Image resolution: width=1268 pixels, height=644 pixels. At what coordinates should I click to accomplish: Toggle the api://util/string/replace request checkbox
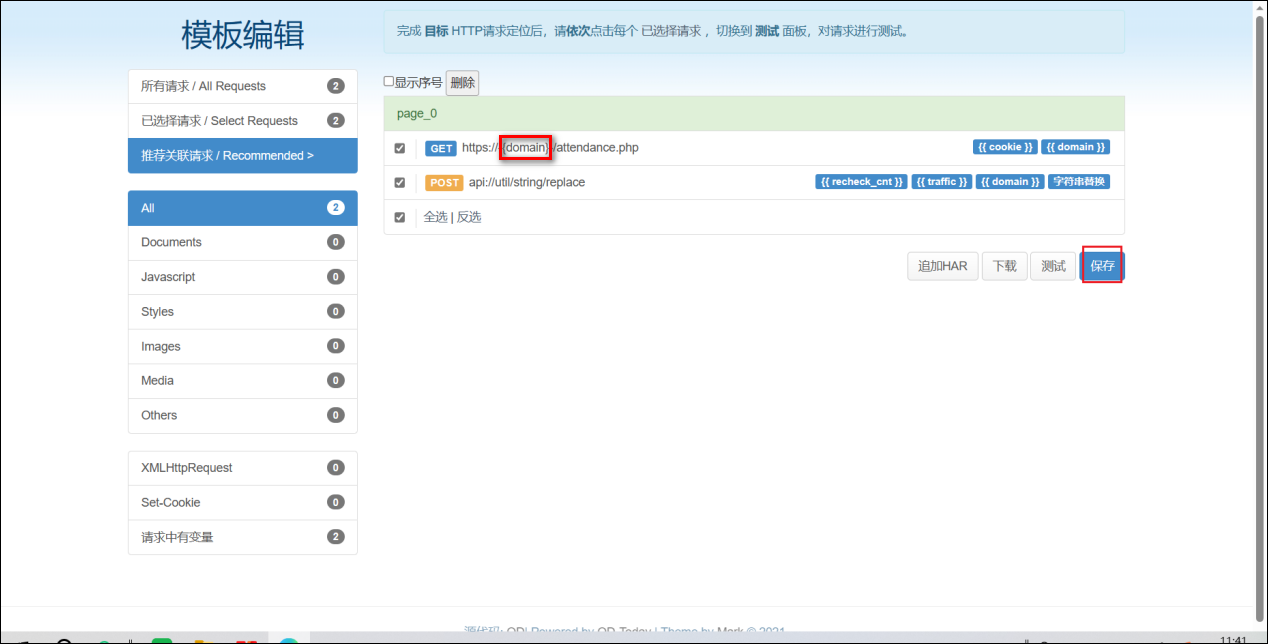(x=400, y=183)
